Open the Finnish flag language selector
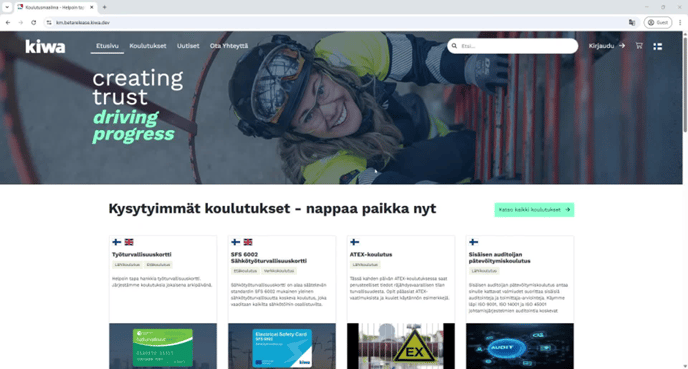 [x=657, y=46]
